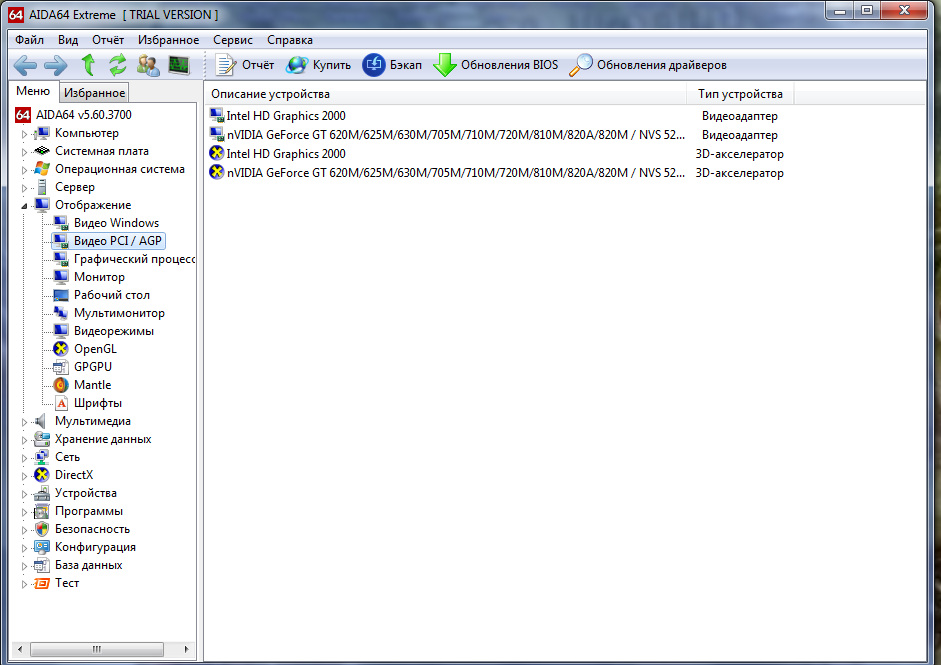
Task: Expand the Компьютер tree node
Action: [25, 134]
